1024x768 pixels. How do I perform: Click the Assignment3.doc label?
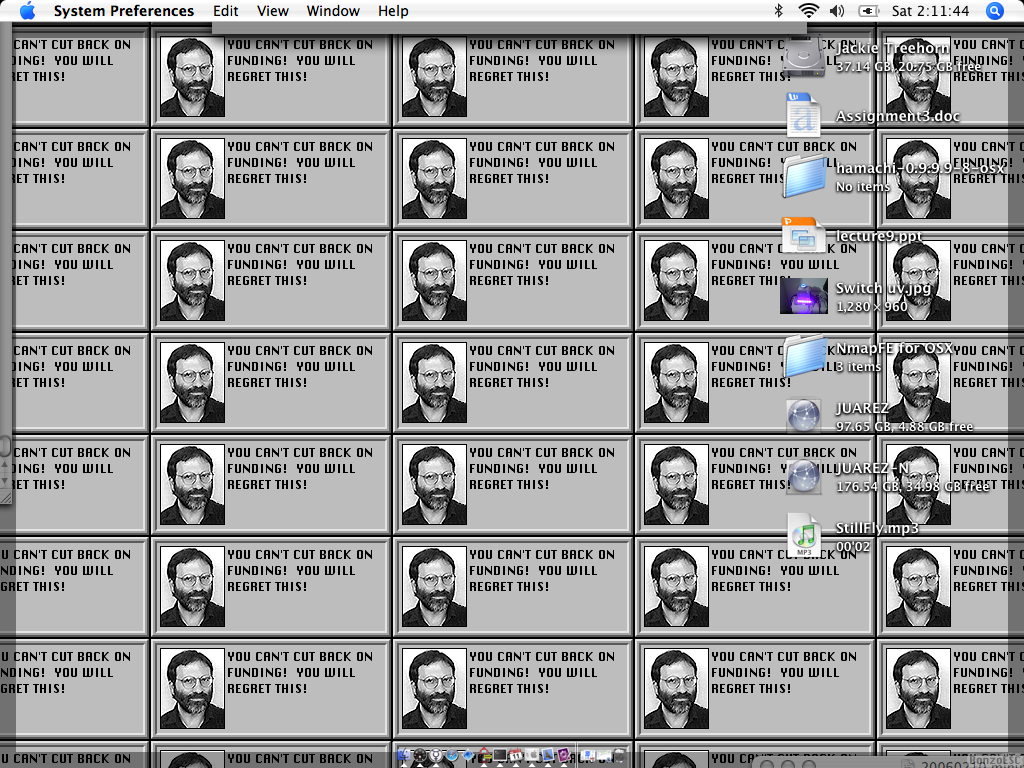[x=898, y=116]
